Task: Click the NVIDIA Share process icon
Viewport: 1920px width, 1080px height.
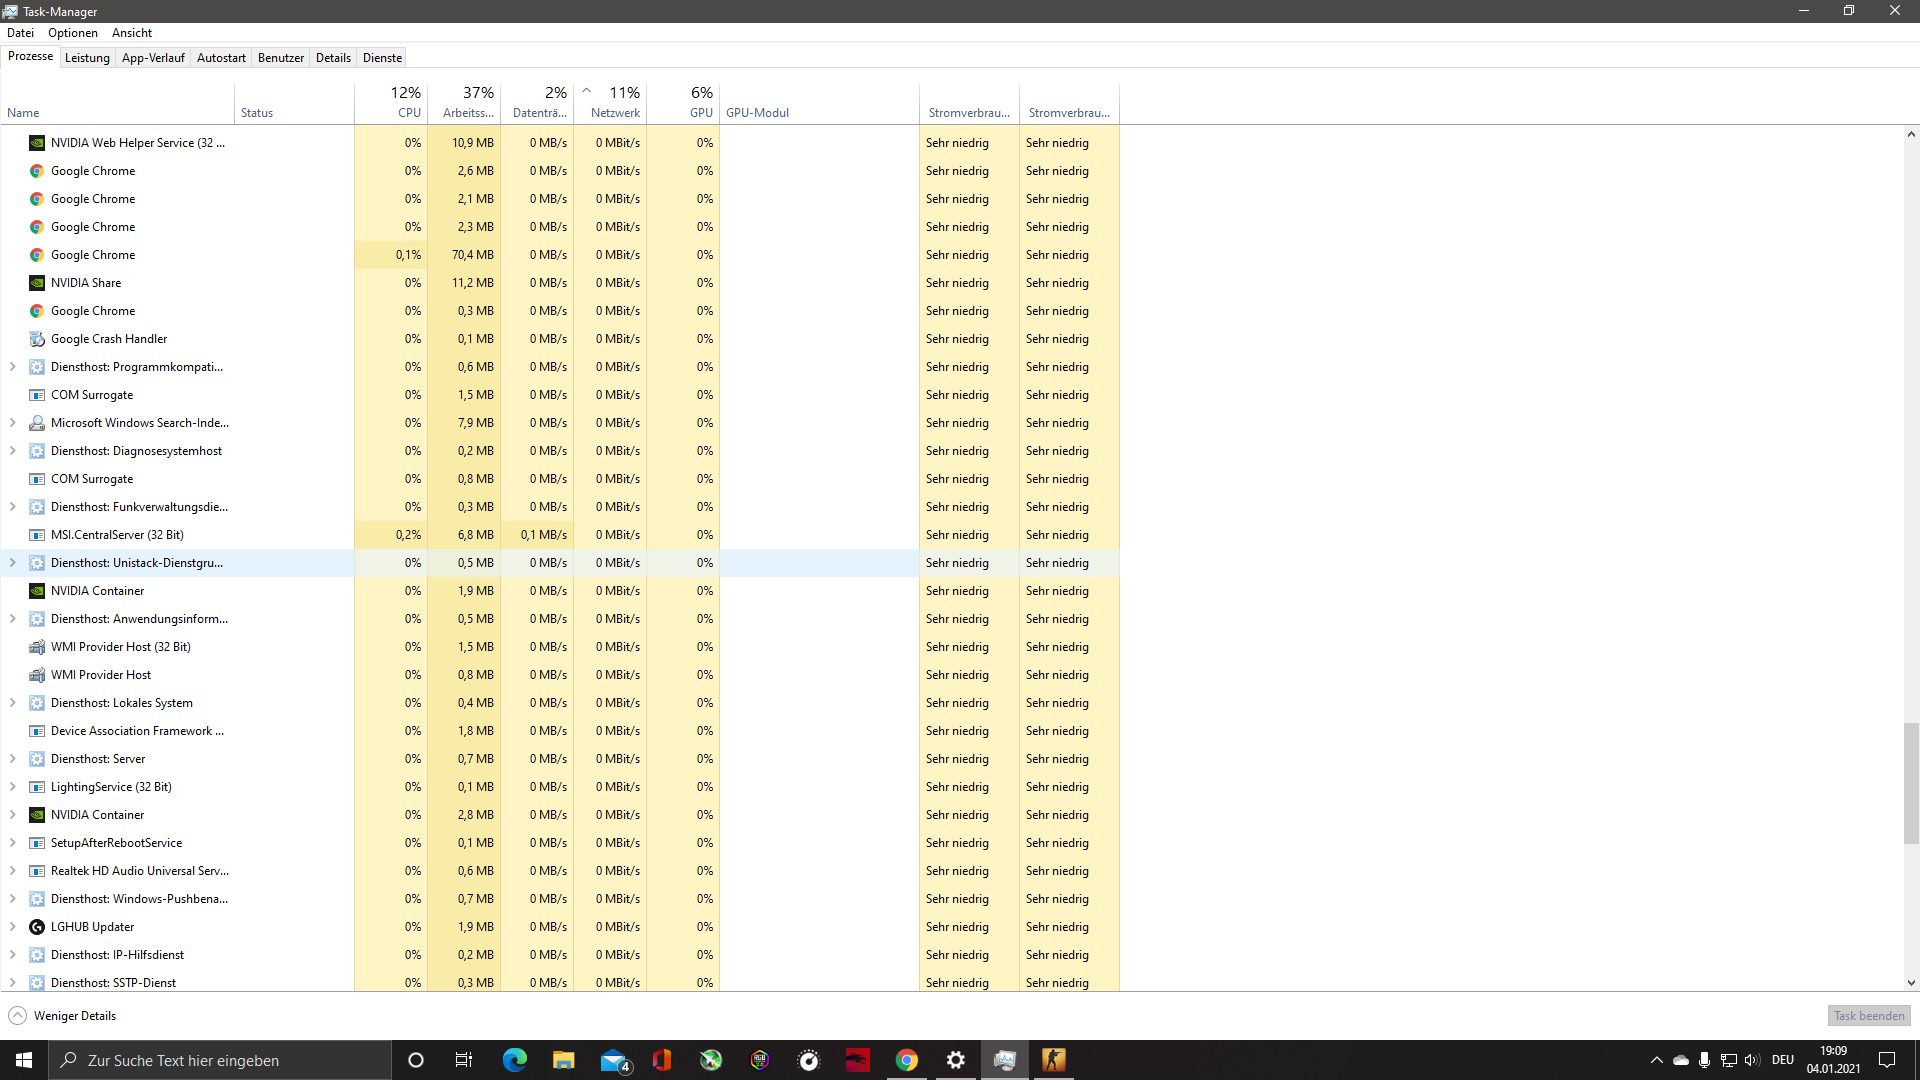Action: pos(37,283)
